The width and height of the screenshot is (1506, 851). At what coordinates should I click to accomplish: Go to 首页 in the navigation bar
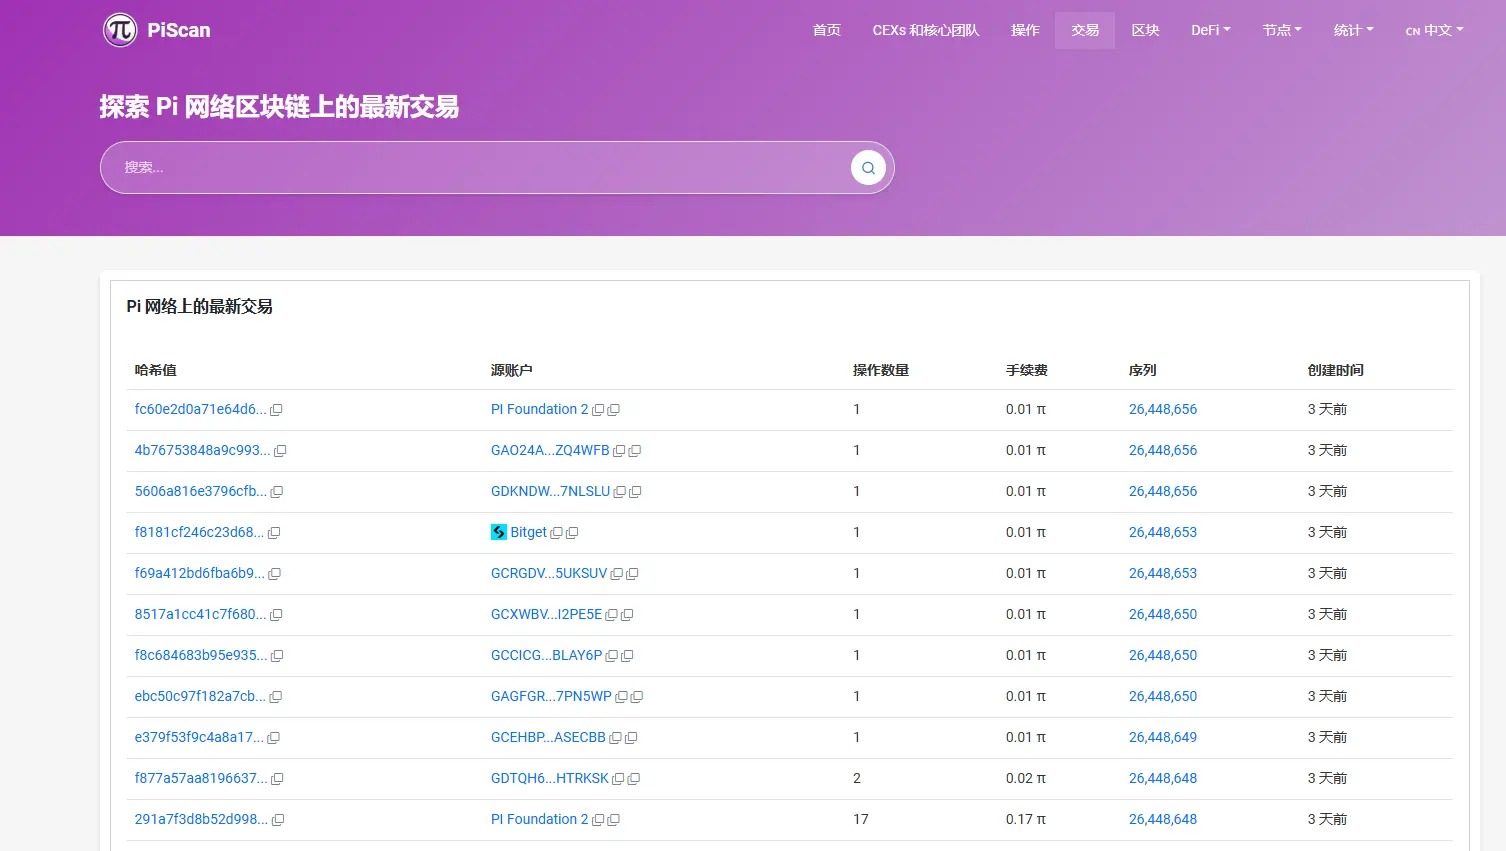pyautogui.click(x=827, y=30)
